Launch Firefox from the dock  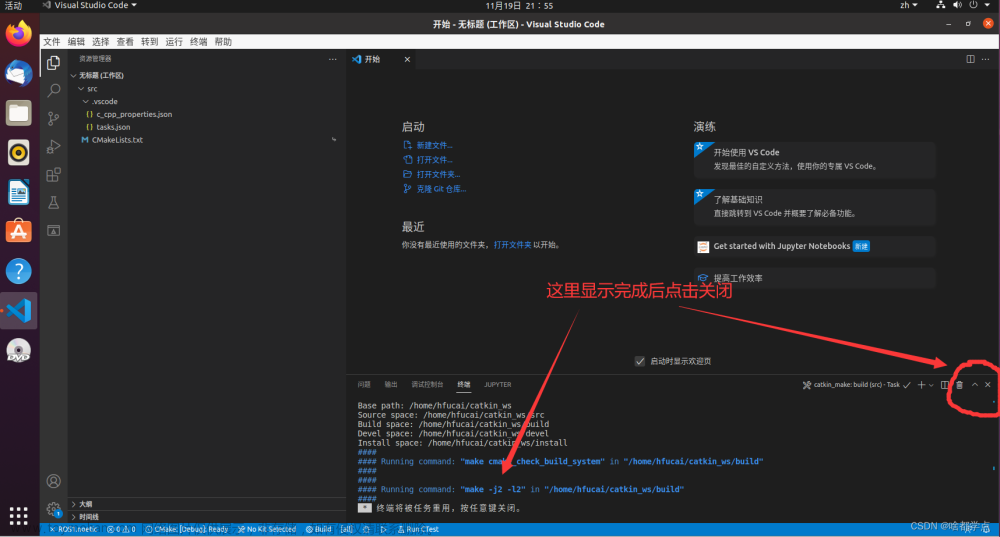(x=18, y=34)
